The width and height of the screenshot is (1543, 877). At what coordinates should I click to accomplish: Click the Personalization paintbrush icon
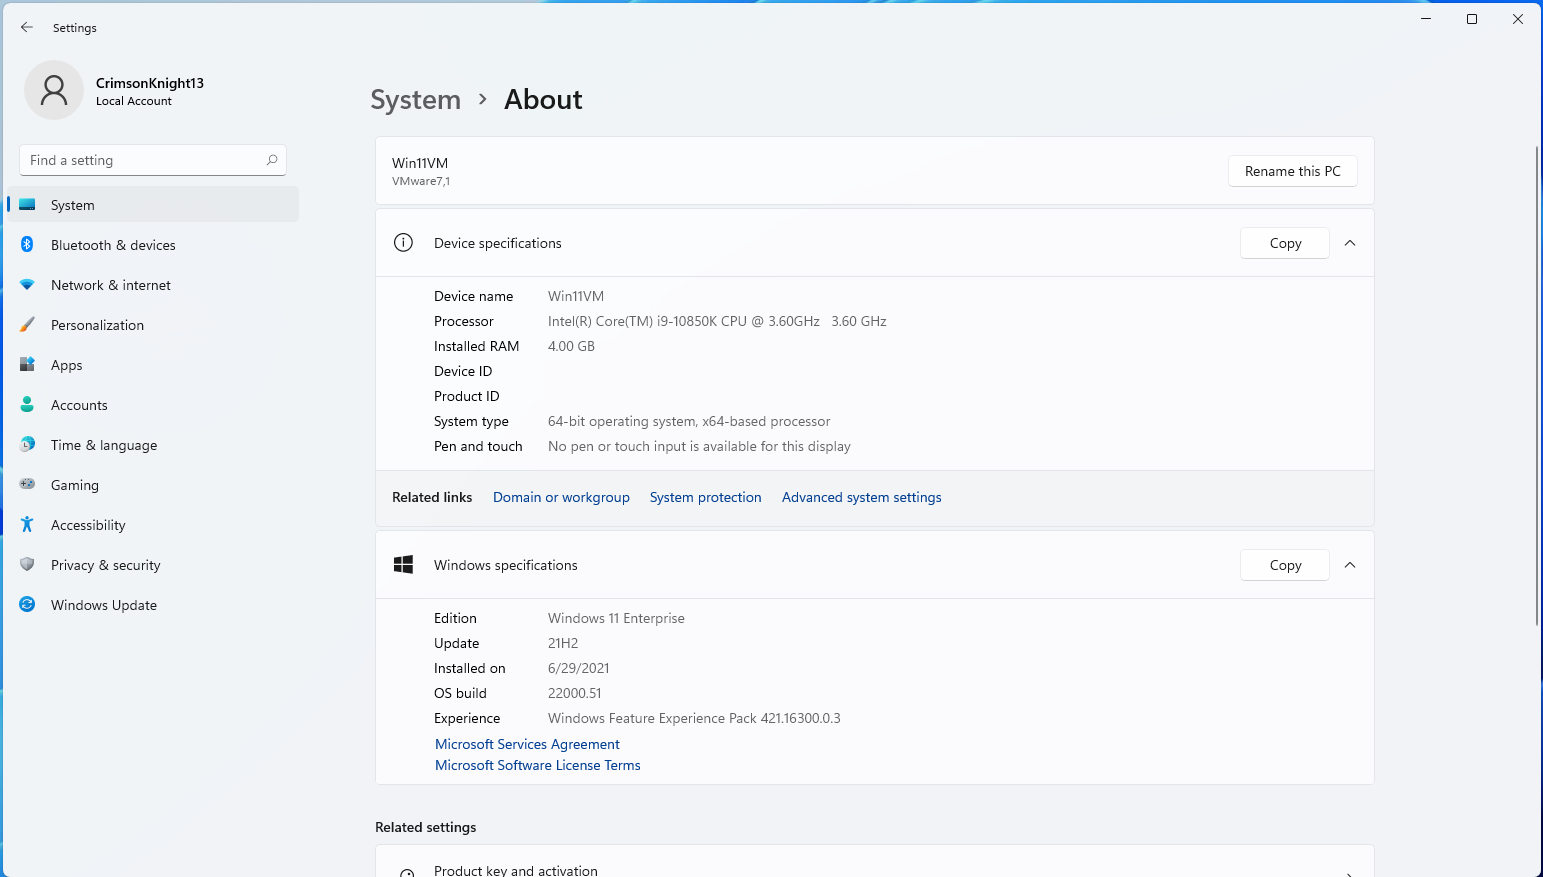(28, 325)
